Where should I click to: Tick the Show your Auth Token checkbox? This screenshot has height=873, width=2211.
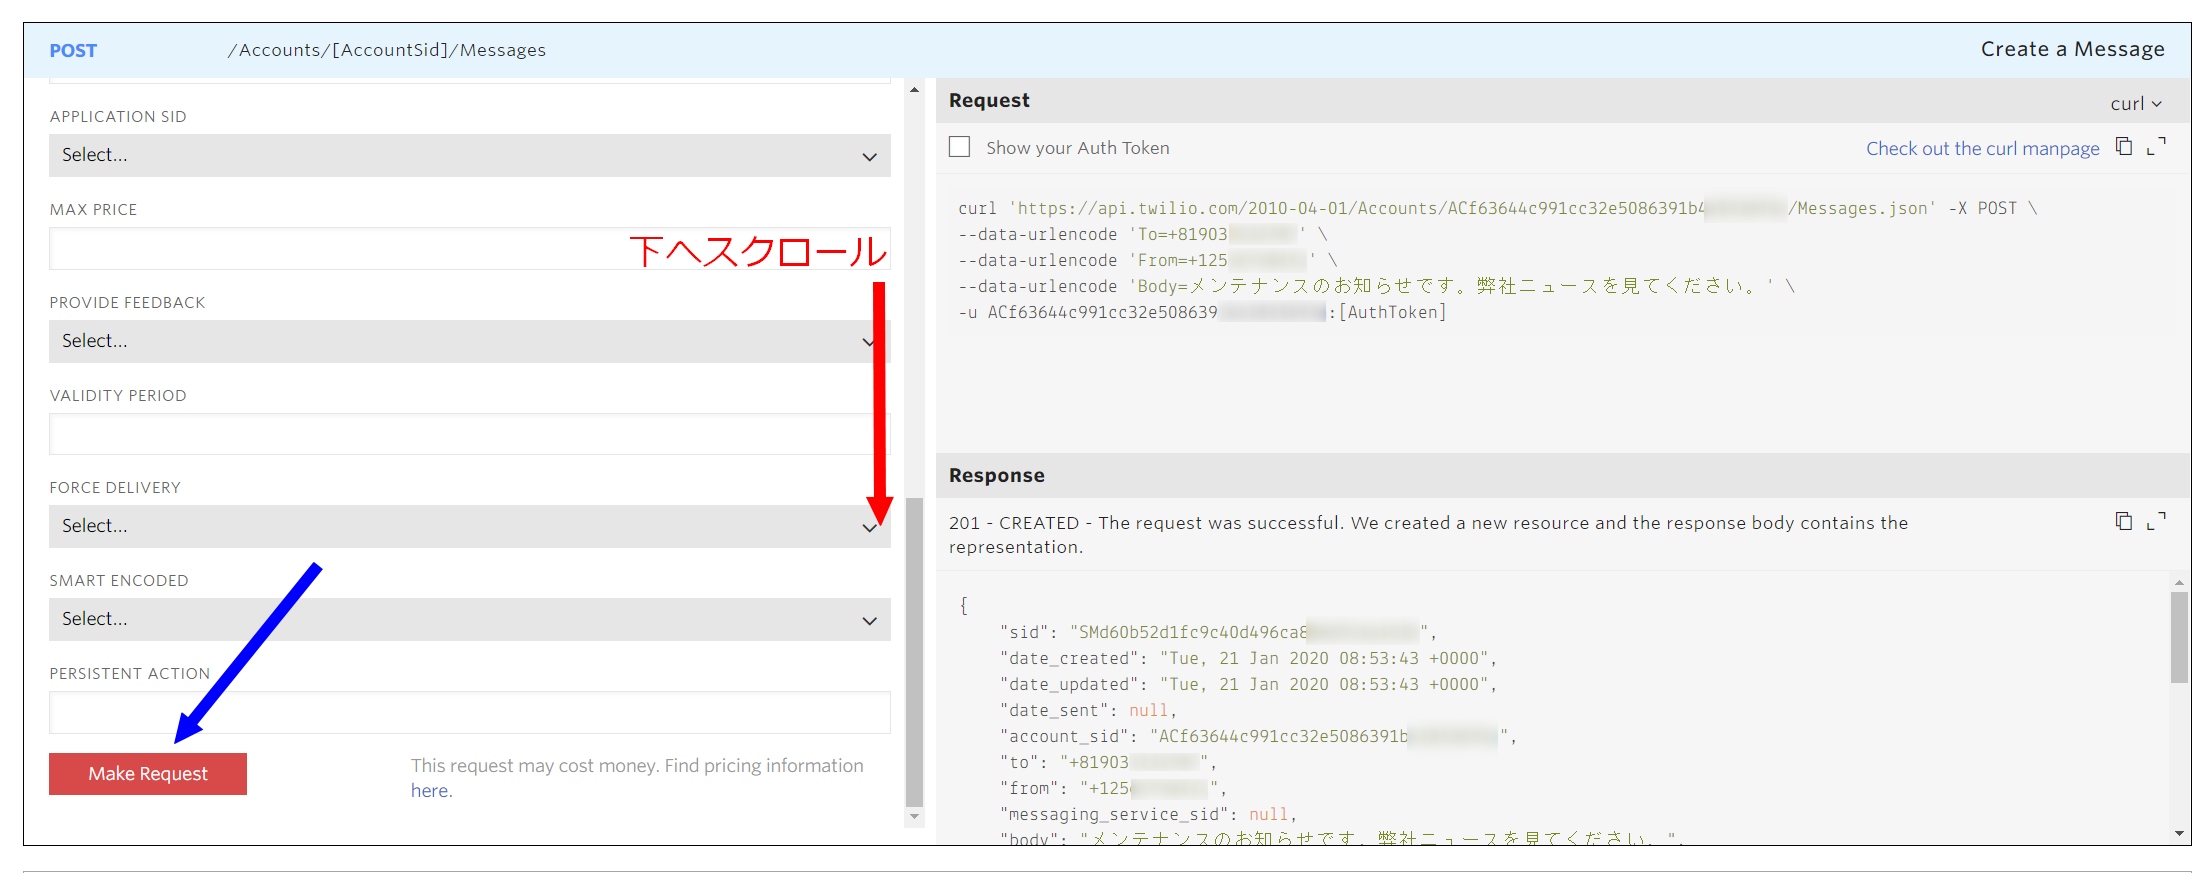coord(960,147)
